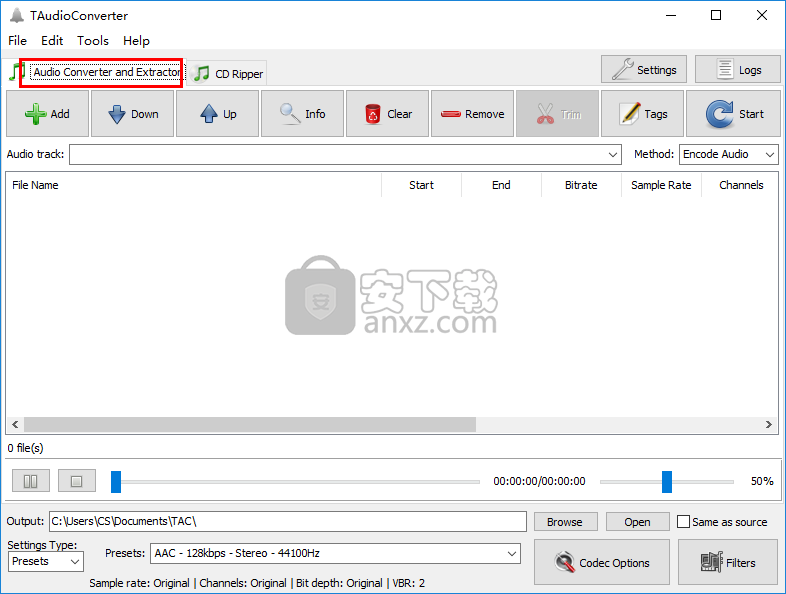
Task: Close the TAudioConverter window
Action: pos(762,15)
